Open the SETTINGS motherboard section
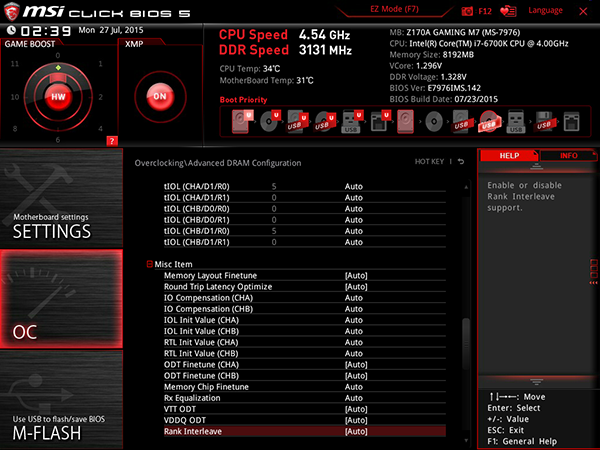 pyautogui.click(x=61, y=198)
